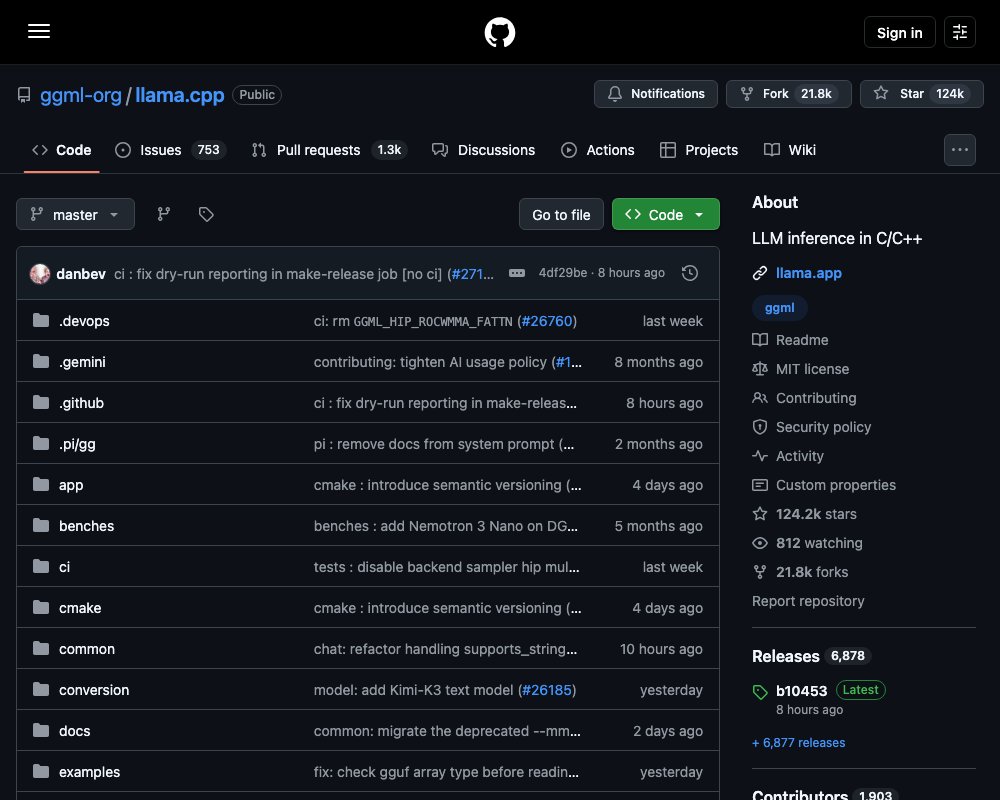This screenshot has height=800, width=1000.
Task: Click the GitHub logo
Action: [x=500, y=32]
